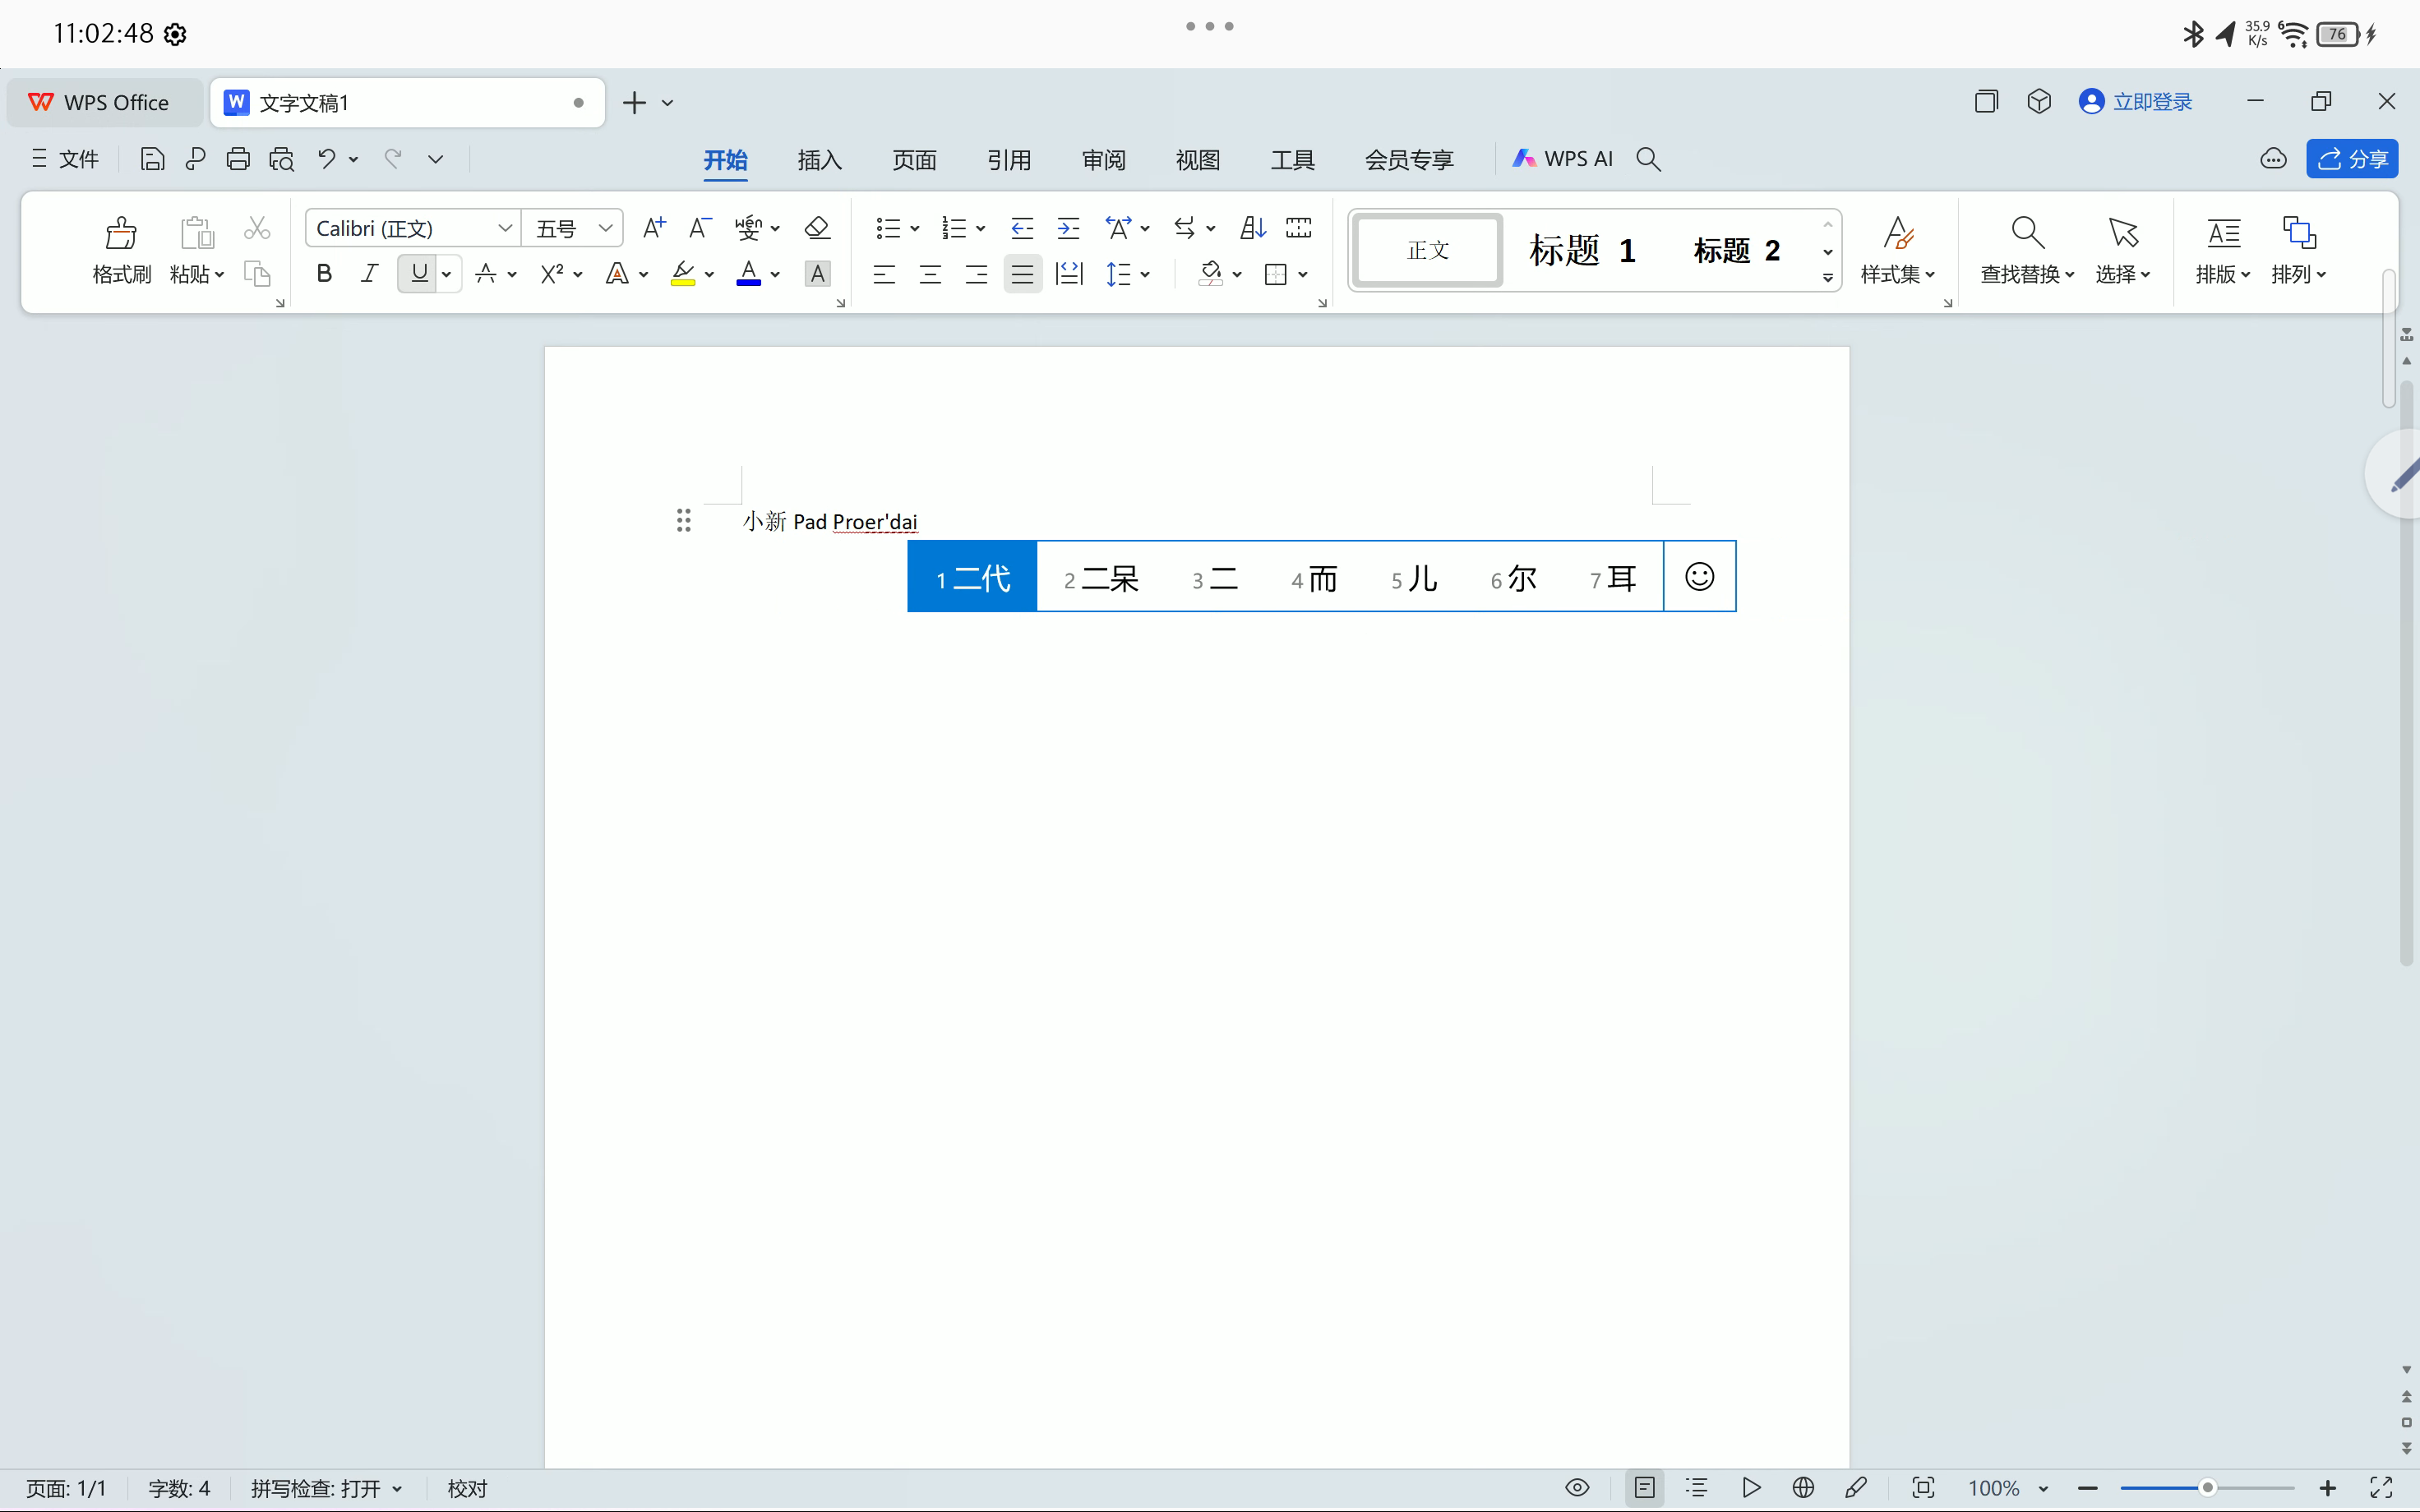Click the web layout globe icon in status bar

pyautogui.click(x=1803, y=1487)
